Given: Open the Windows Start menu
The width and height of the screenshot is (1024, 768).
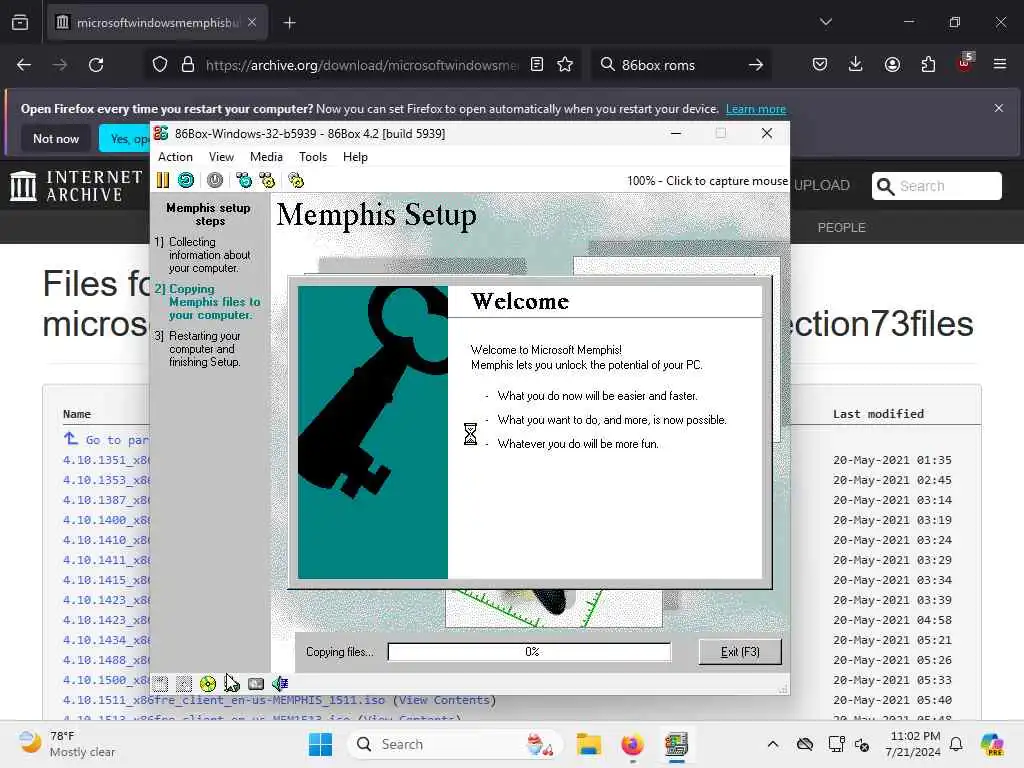Looking at the screenshot, I should click(x=320, y=744).
